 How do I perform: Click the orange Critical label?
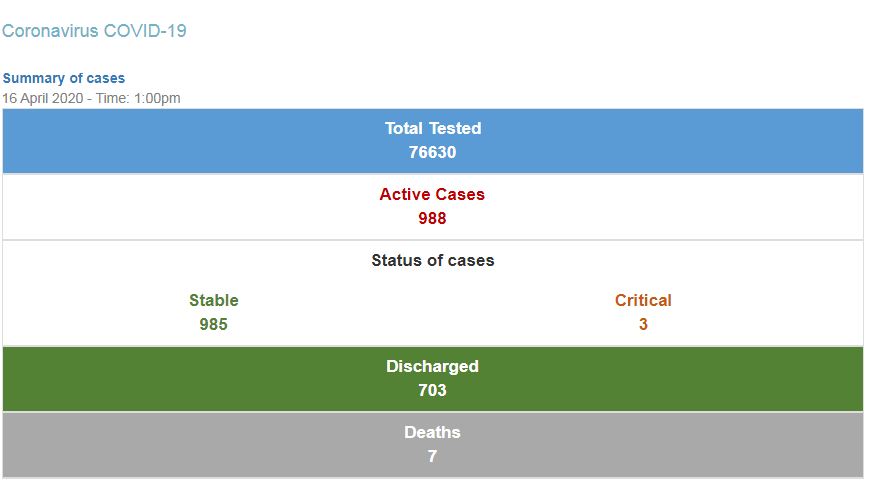click(643, 300)
